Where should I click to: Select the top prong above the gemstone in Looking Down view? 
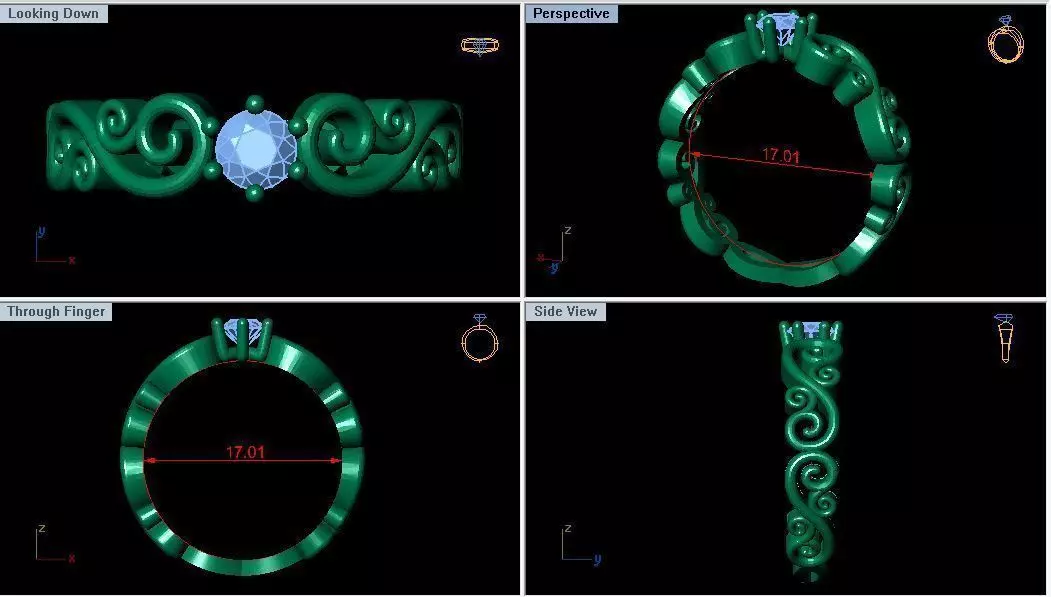click(x=254, y=103)
